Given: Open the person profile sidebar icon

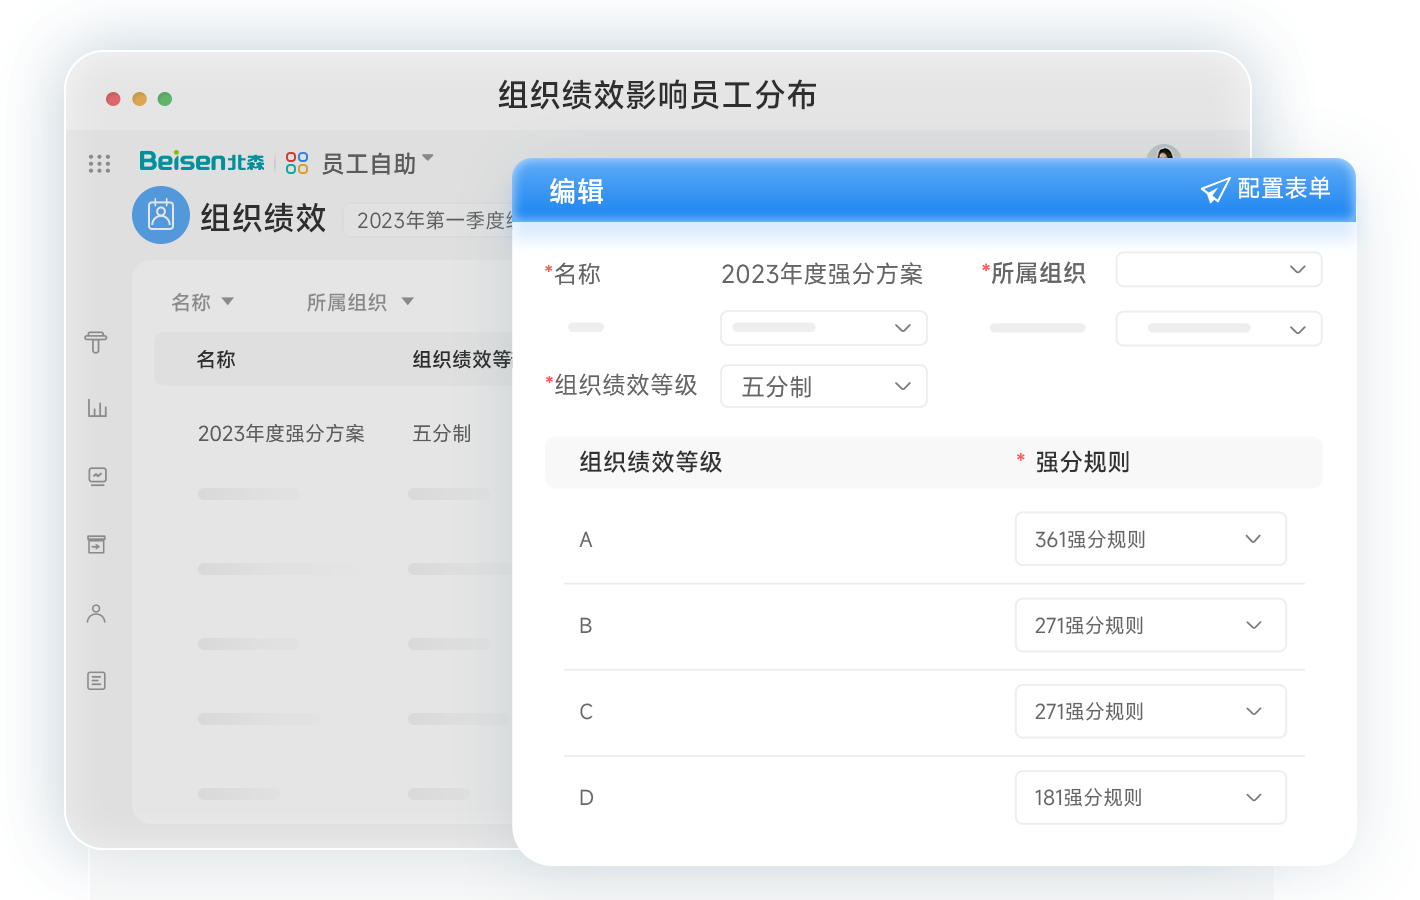Looking at the screenshot, I should (x=97, y=613).
